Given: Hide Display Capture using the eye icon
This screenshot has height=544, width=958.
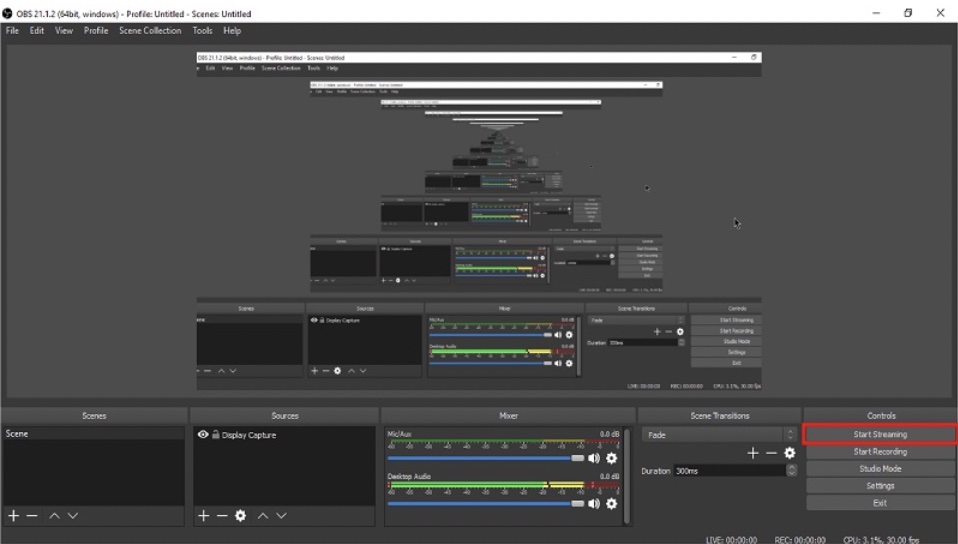Looking at the screenshot, I should point(203,435).
